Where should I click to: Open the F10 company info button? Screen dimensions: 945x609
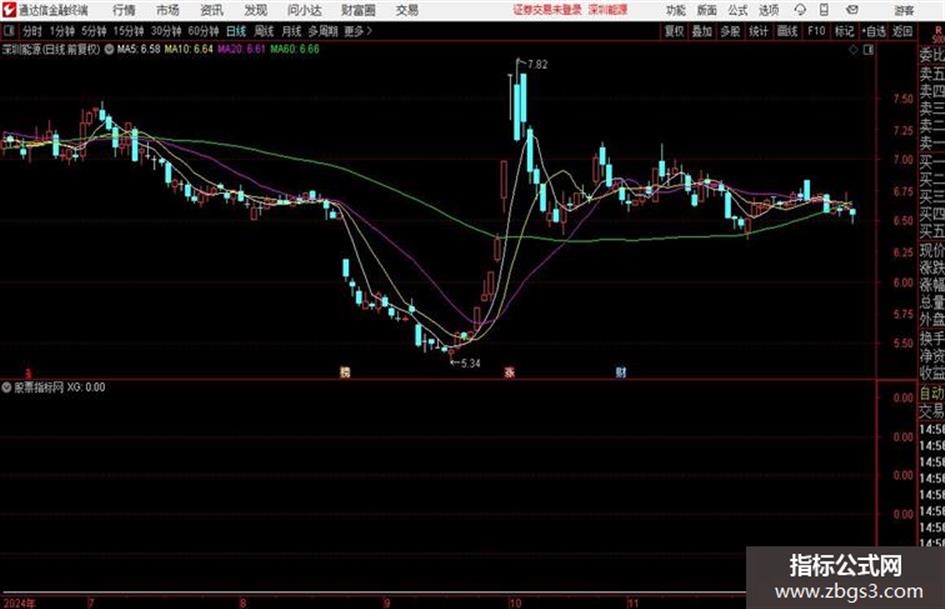pos(816,31)
